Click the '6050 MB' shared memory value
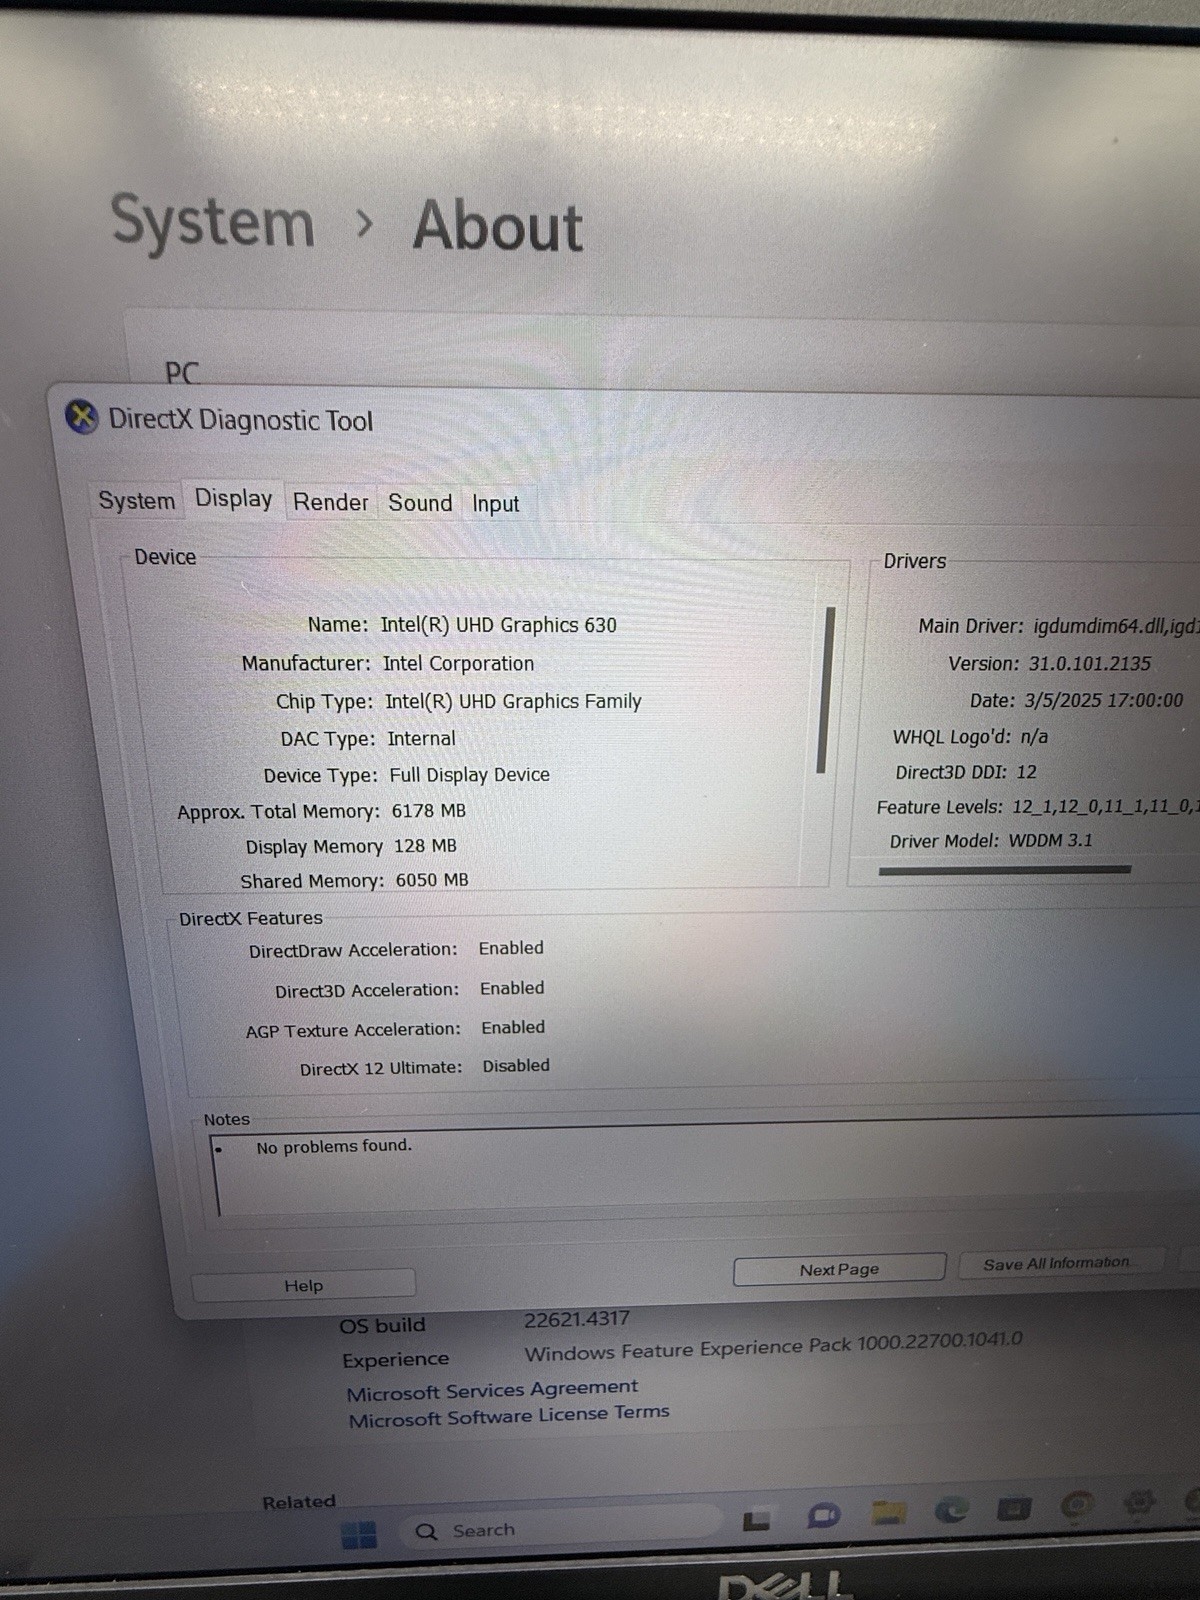1200x1600 pixels. click(432, 880)
